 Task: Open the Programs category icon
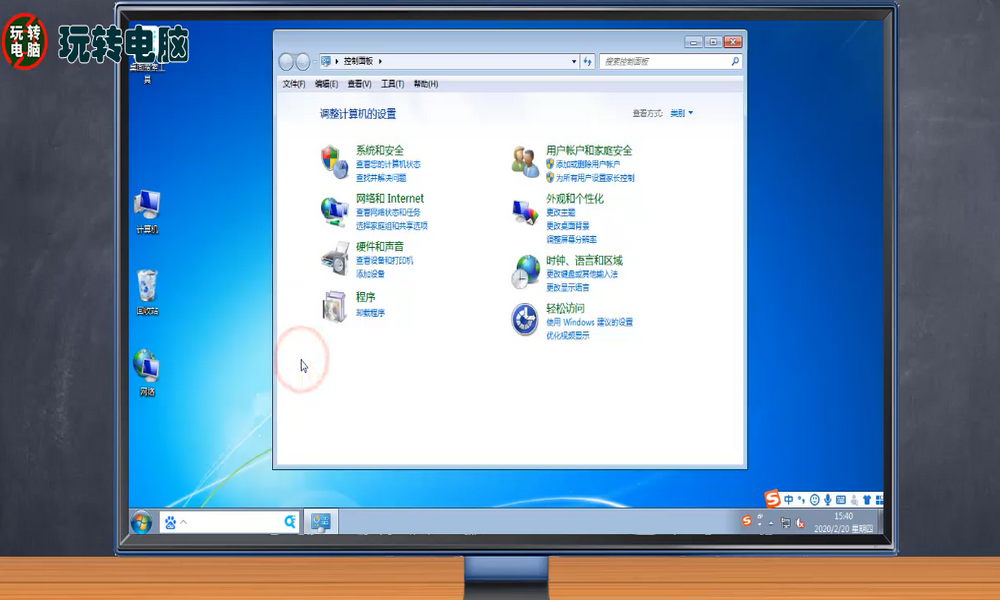[334, 306]
